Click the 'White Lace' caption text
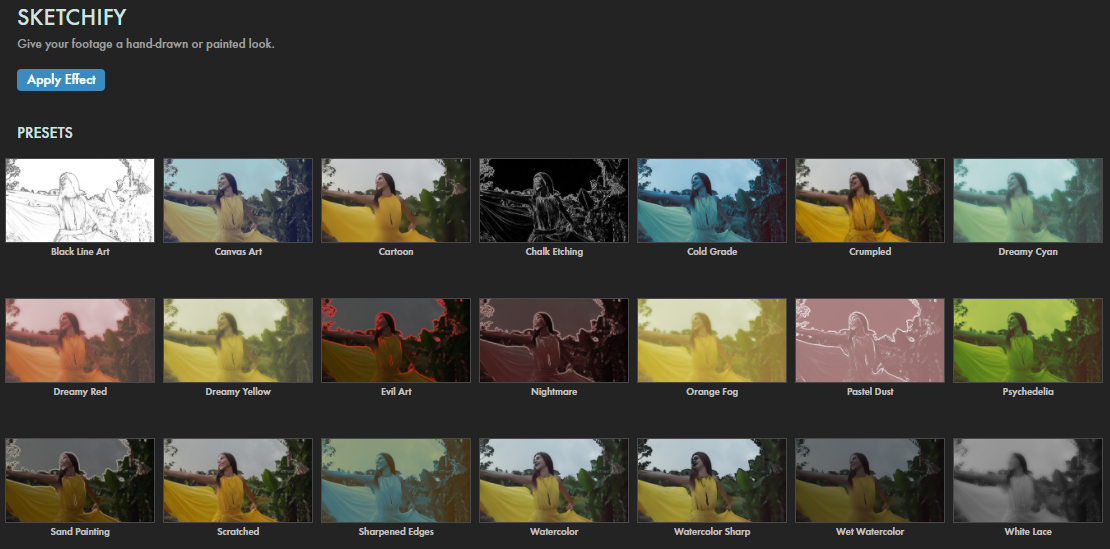Screen dimensions: 1110x549 (1028, 532)
